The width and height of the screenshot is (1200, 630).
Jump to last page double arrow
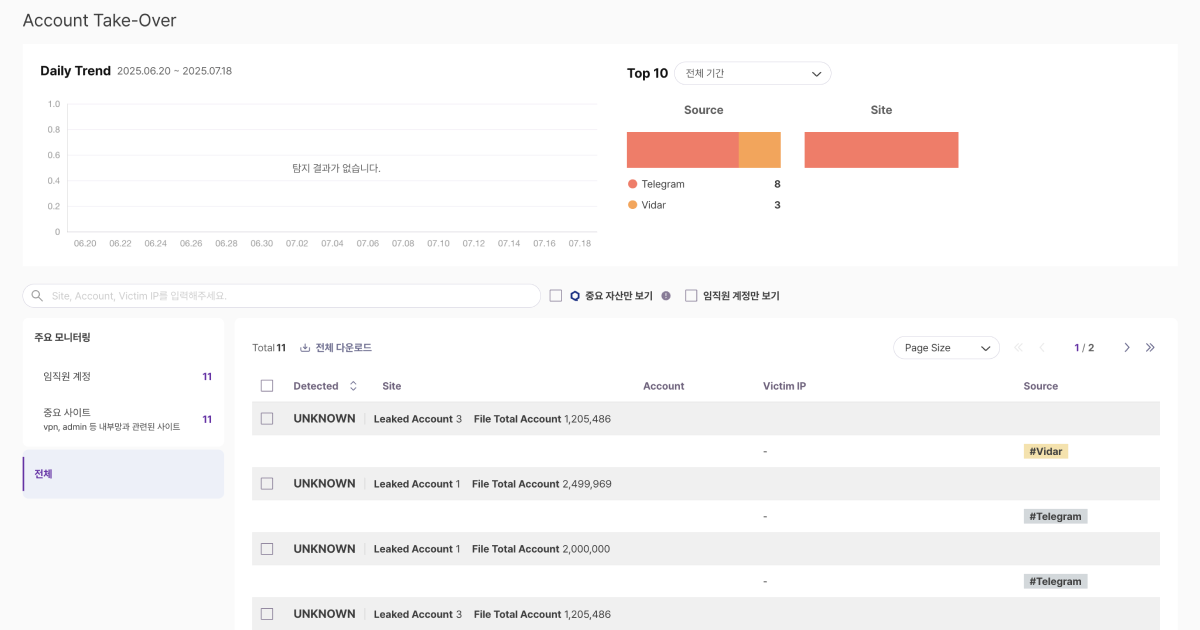[1150, 348]
